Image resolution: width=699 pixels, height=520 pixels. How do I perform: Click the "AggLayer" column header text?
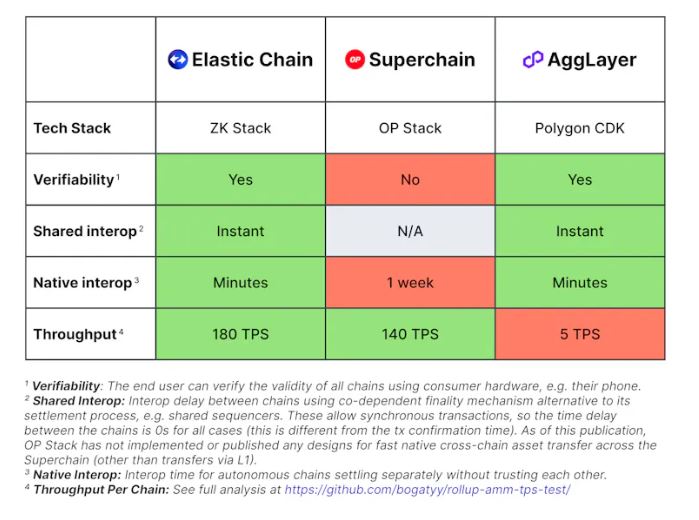coord(592,60)
